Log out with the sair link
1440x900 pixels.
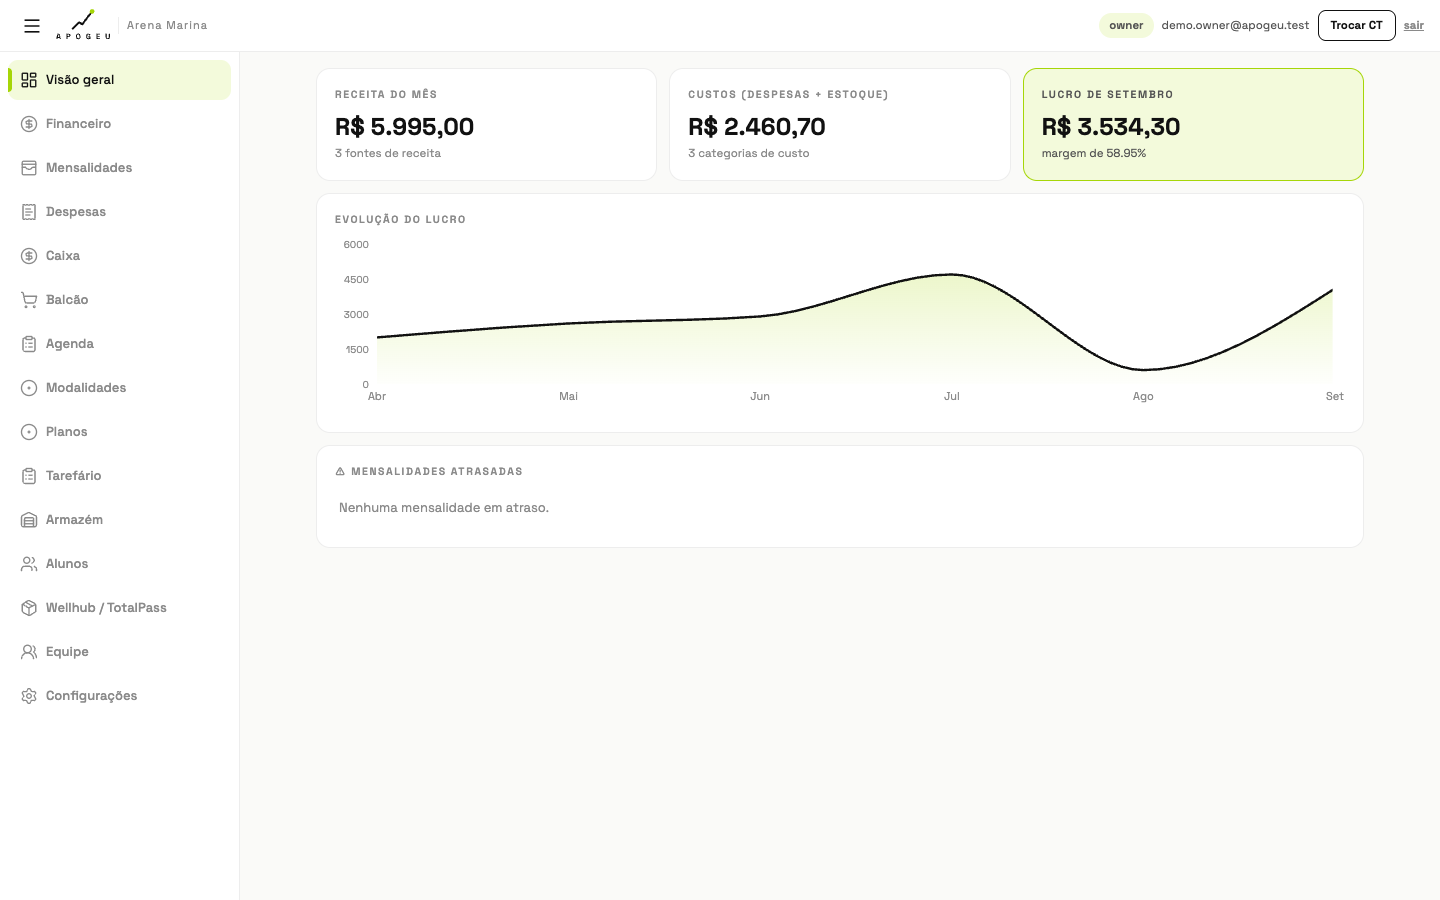tap(1413, 25)
